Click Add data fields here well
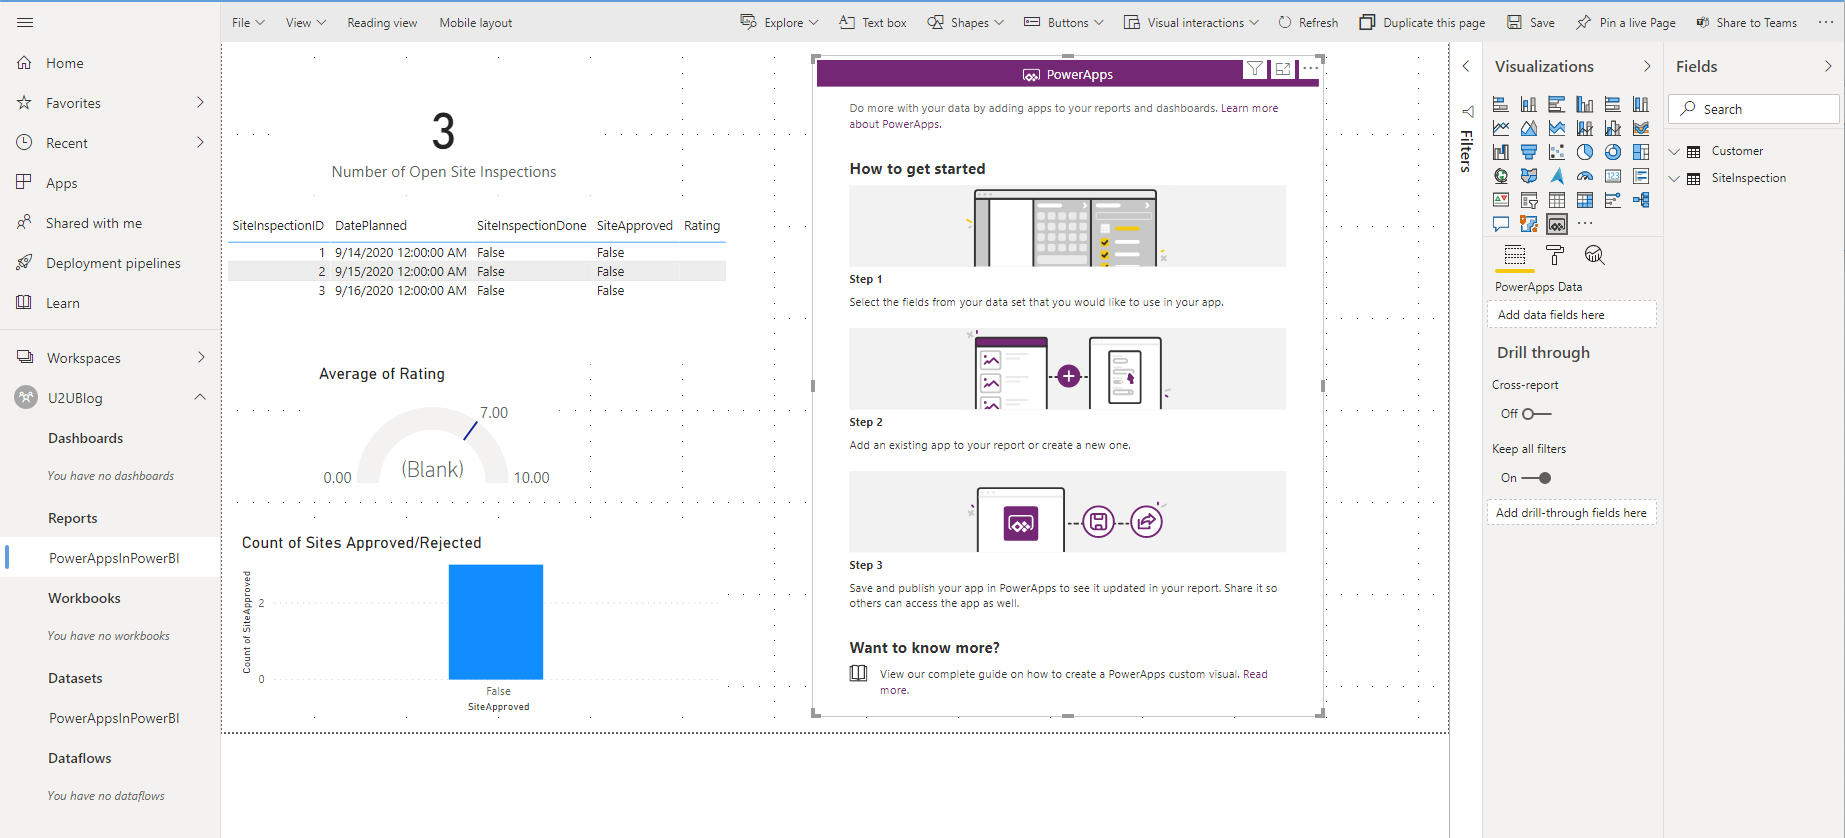The width and height of the screenshot is (1845, 838). (x=1571, y=314)
